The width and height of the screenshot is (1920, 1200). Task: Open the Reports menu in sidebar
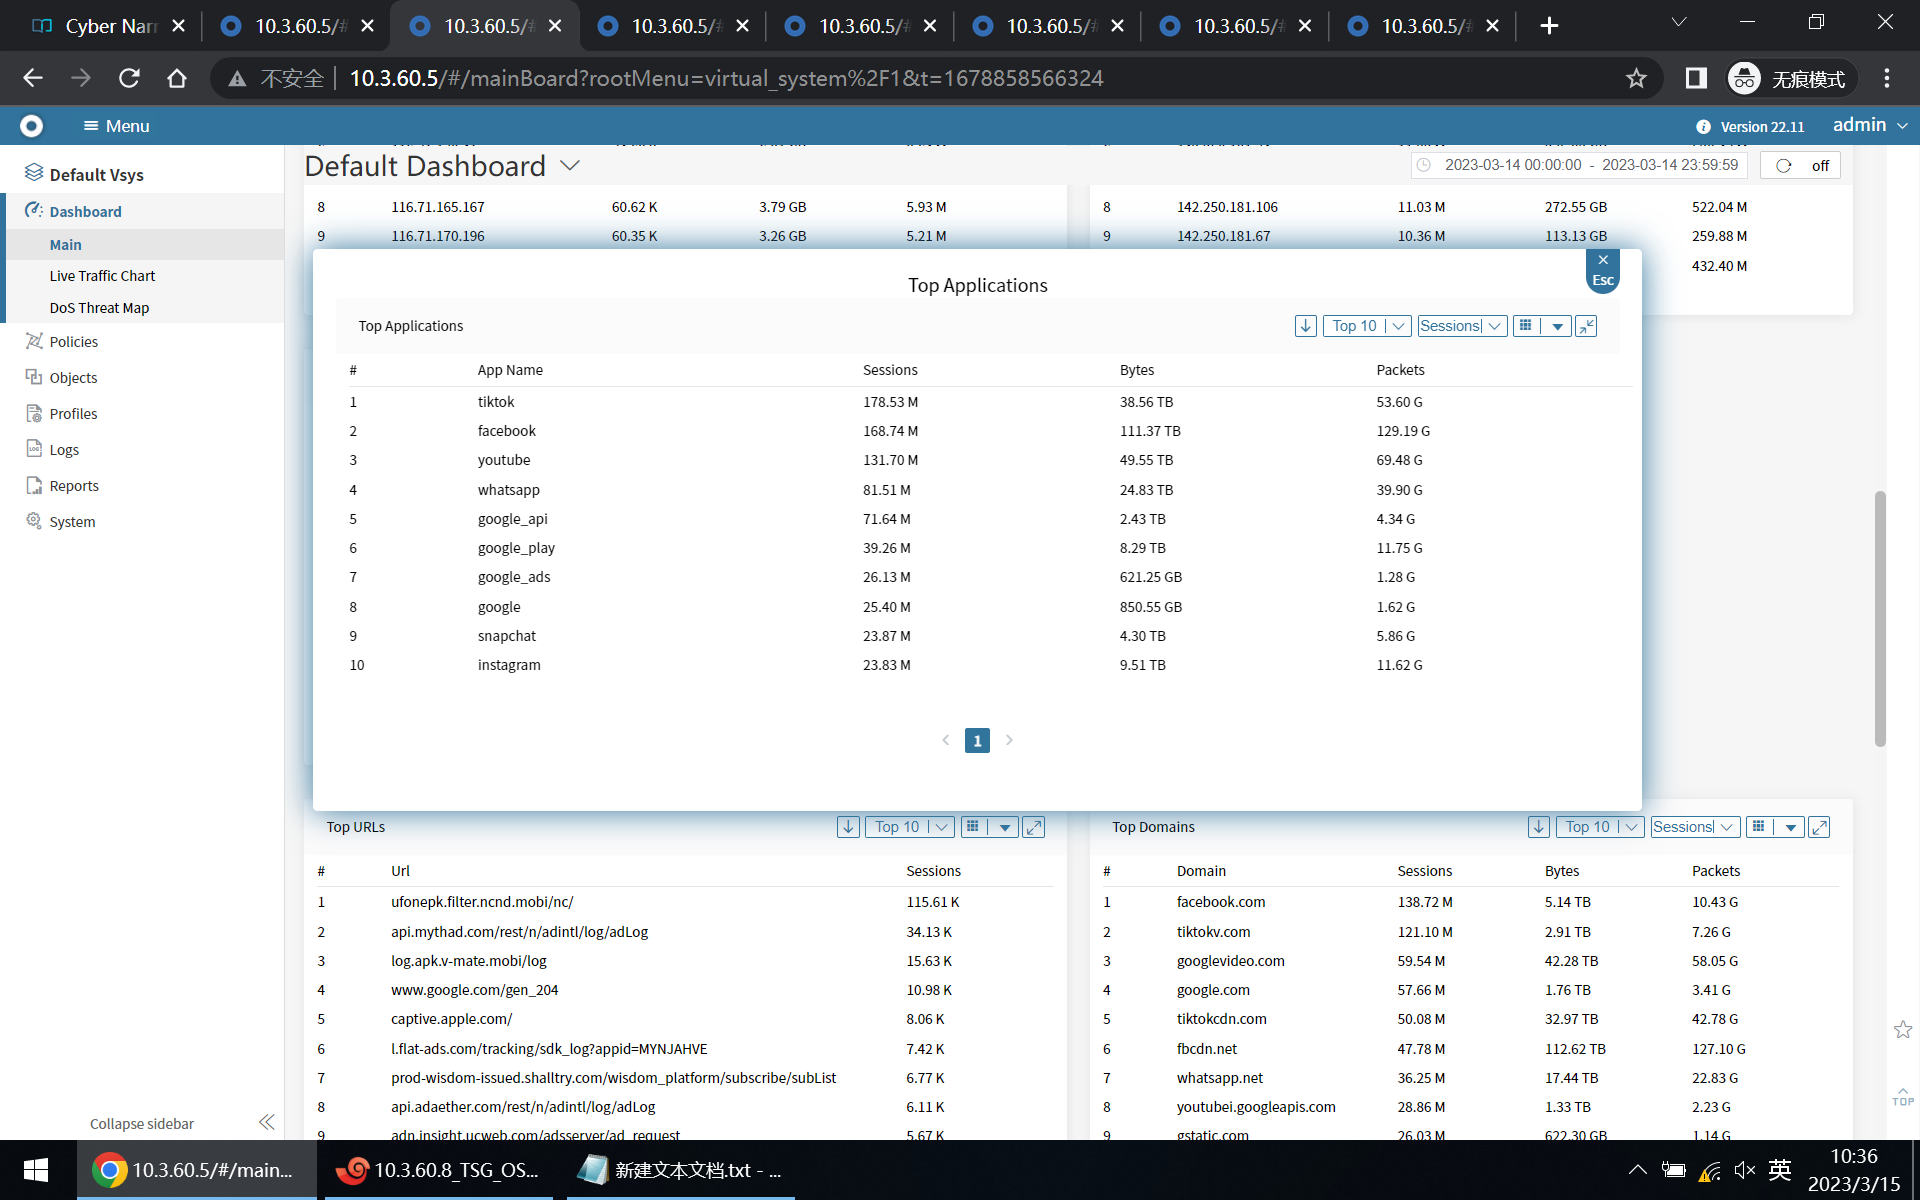click(74, 486)
